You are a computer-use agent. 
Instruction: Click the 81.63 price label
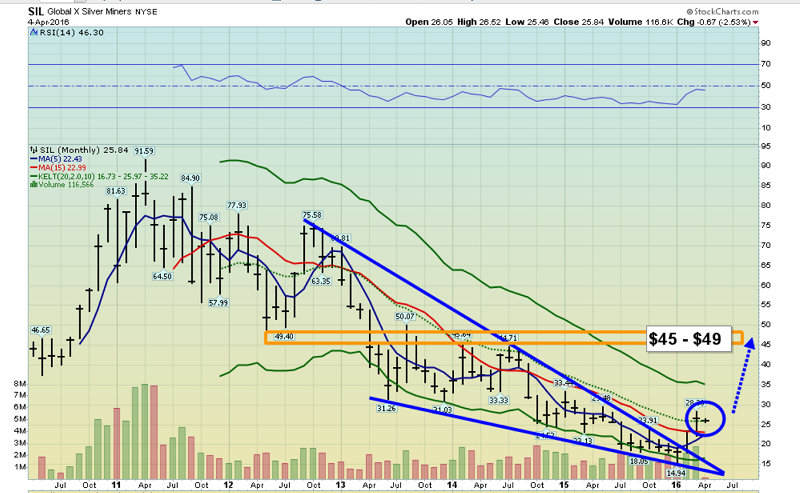[x=116, y=191]
